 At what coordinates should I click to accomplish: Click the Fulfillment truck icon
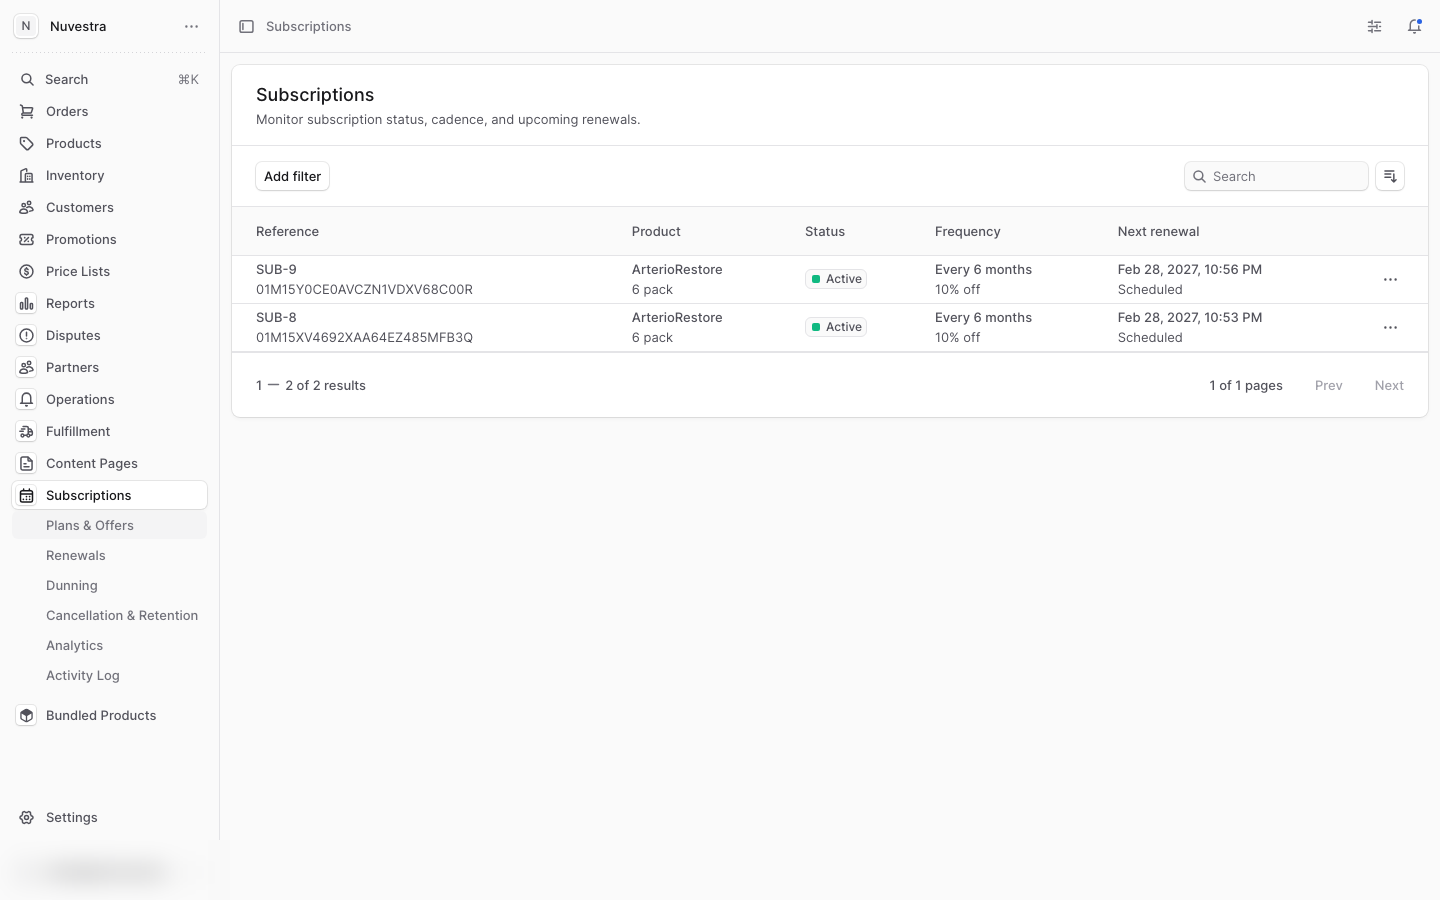click(27, 431)
